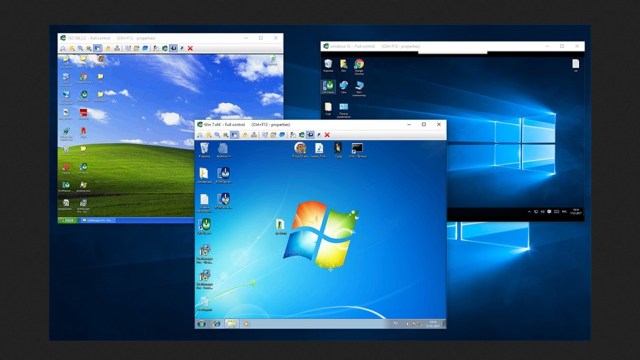Click the yellow star icon in Win 7 window toolbar
Image resolution: width=640 pixels, height=360 pixels.
pos(209,135)
